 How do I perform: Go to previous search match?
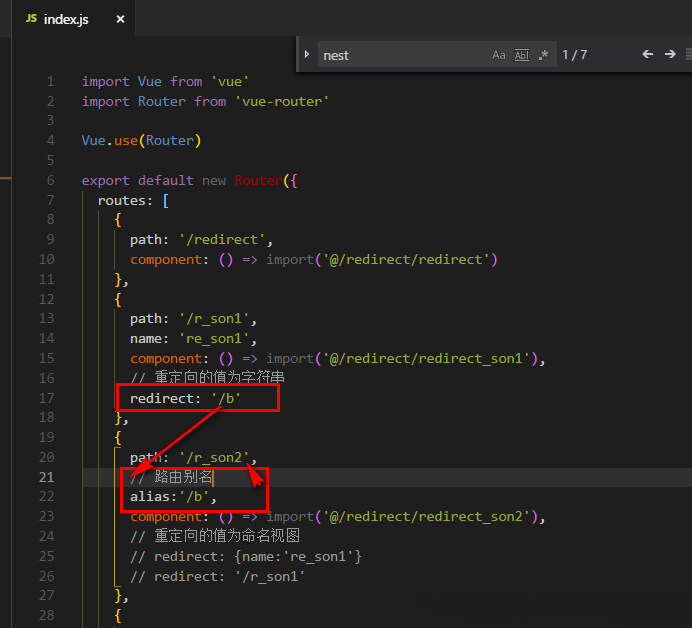(x=647, y=54)
